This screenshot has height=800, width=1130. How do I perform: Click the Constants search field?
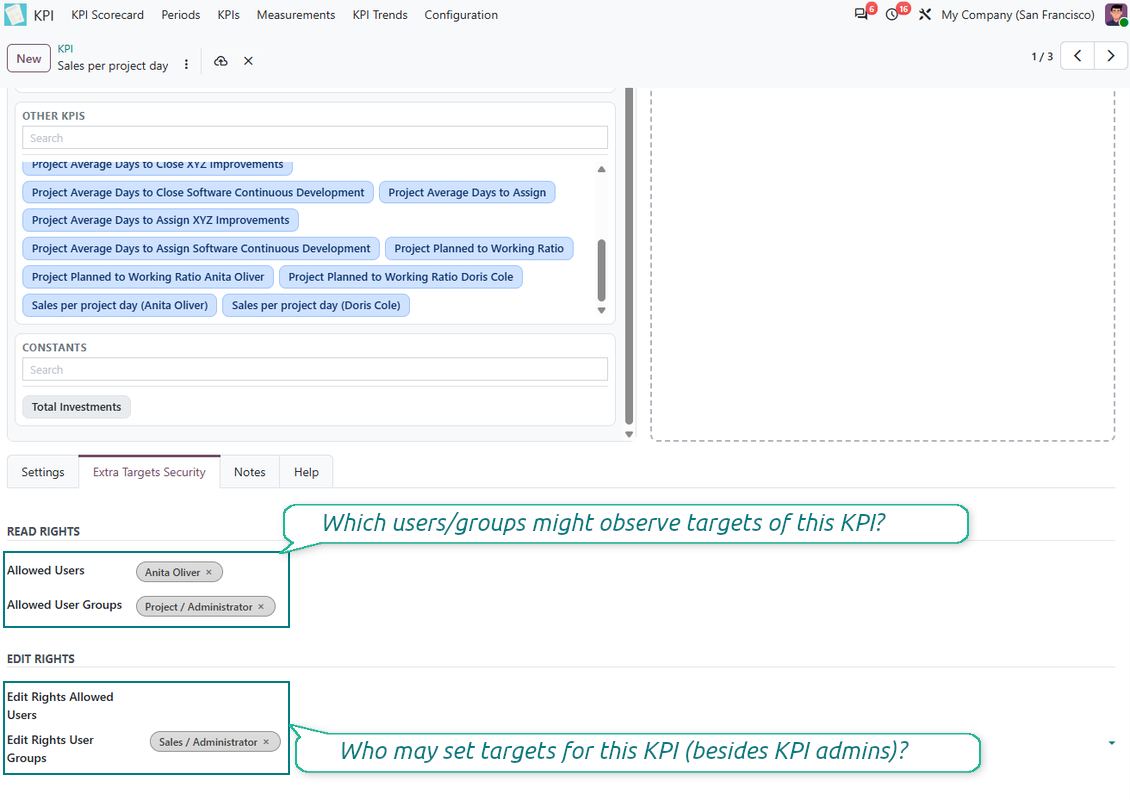[x=315, y=369]
